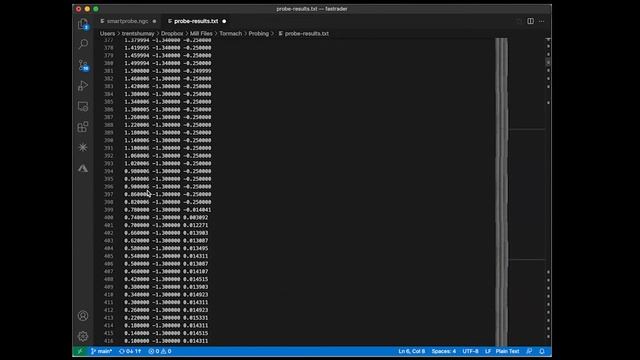Split the editor to the right
The height and width of the screenshot is (360, 640).
[x=530, y=21]
